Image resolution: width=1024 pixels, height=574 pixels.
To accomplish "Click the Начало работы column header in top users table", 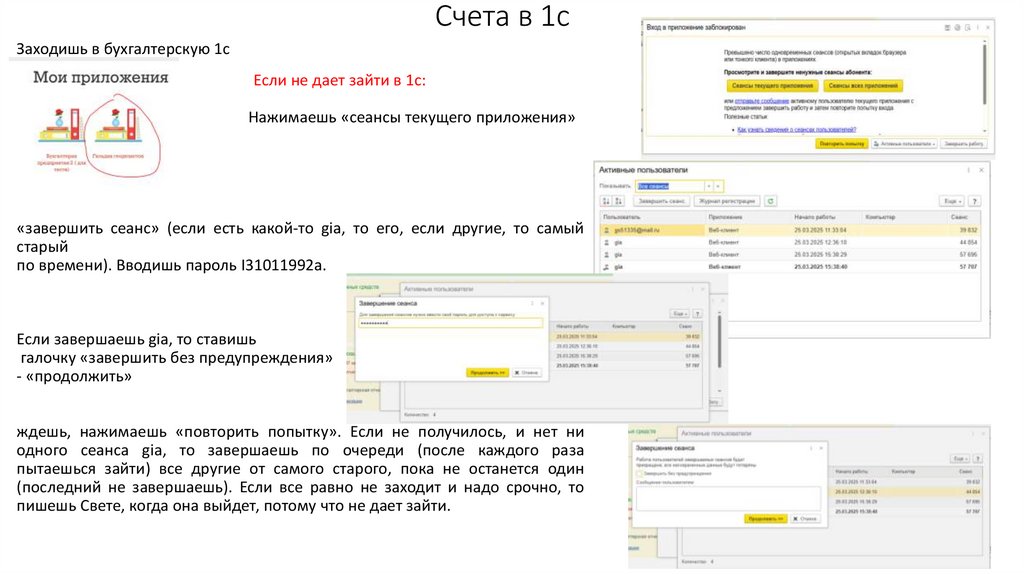I will click(825, 217).
